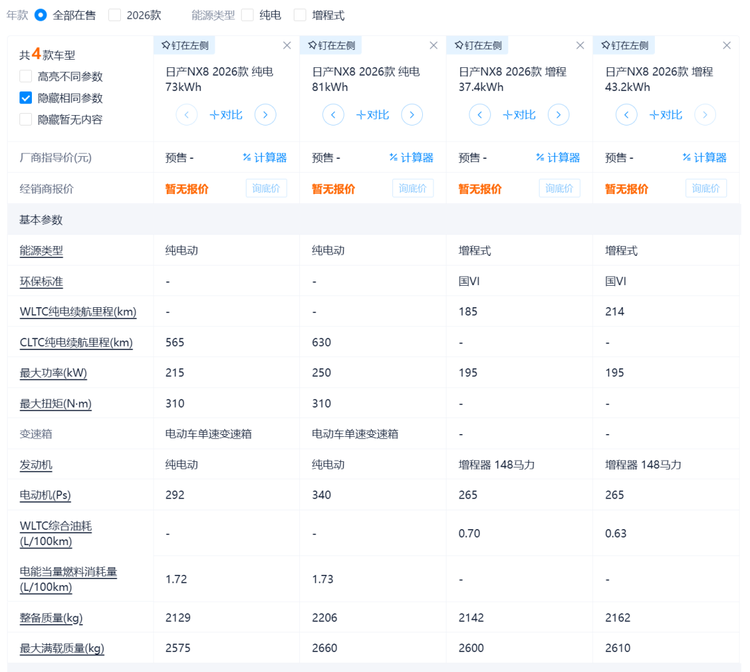Image resolution: width=750 pixels, height=672 pixels.
Task: Select the 全部在售 radio option
Action: 41,15
